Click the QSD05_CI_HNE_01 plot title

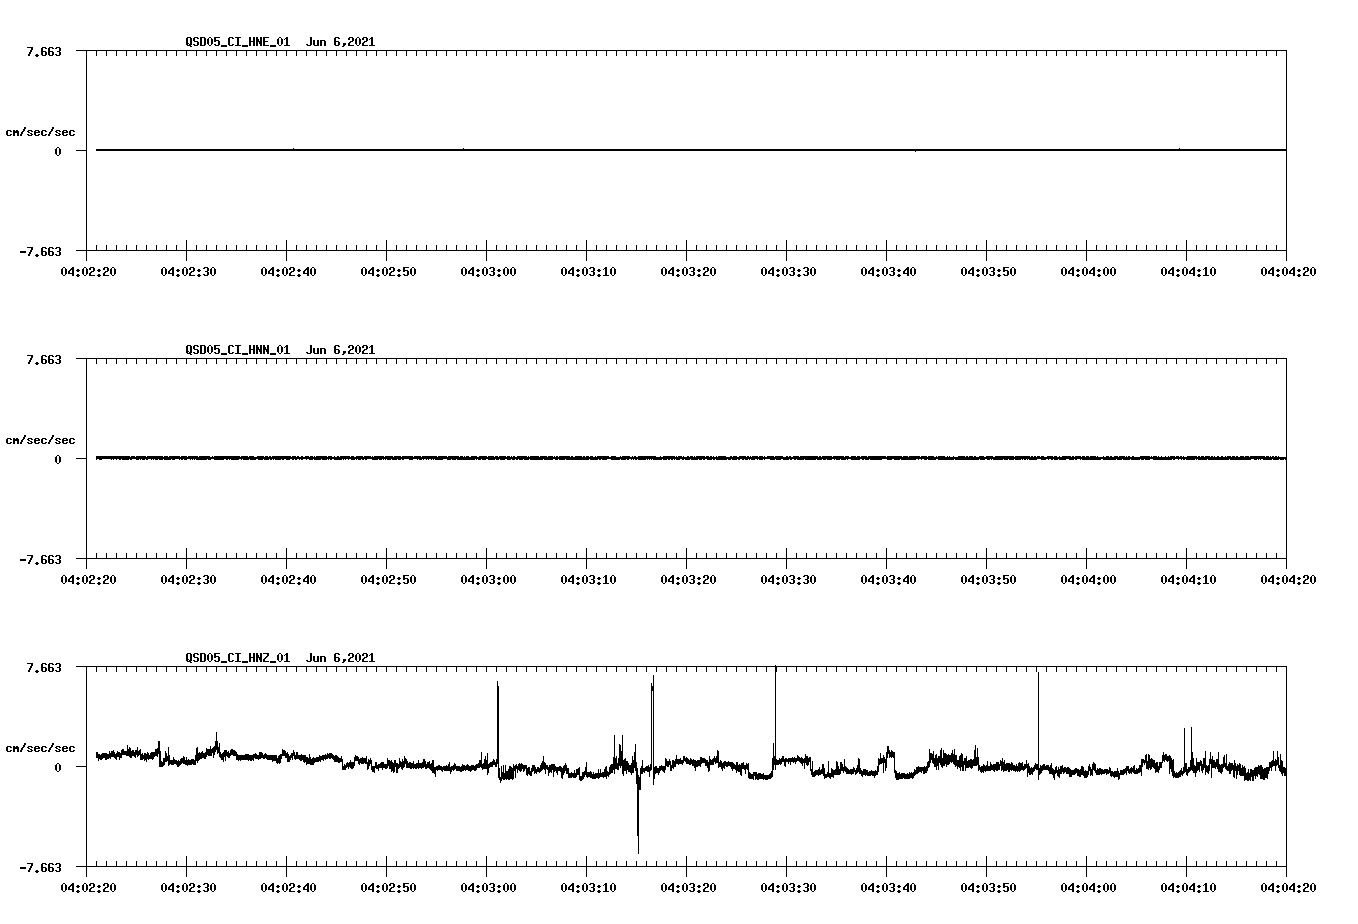coord(280,42)
